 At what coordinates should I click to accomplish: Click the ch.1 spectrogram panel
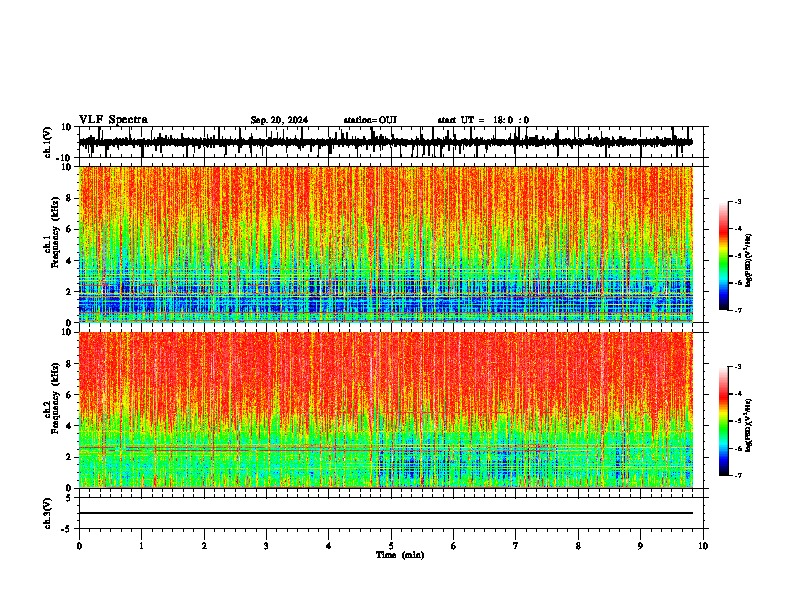pyautogui.click(x=386, y=244)
